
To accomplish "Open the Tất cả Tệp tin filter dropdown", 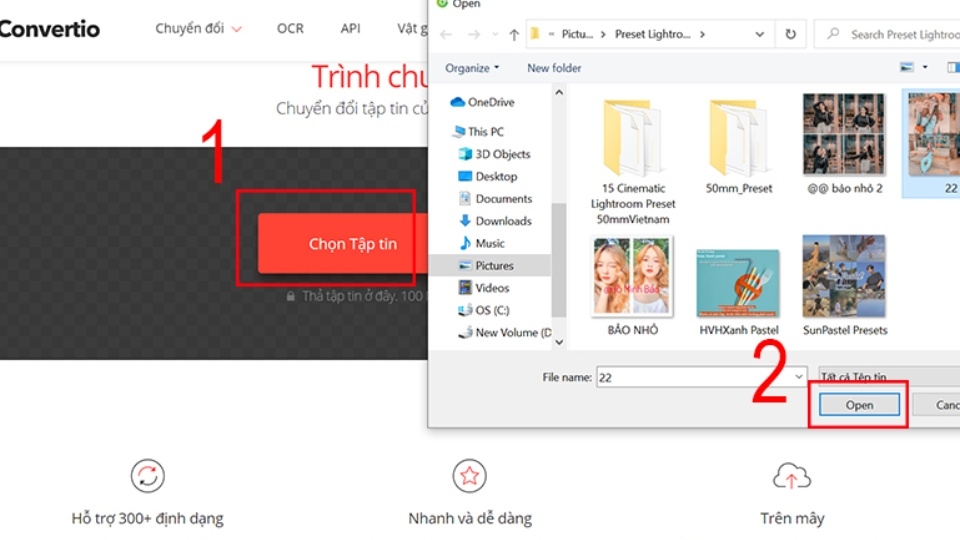I will tap(889, 376).
